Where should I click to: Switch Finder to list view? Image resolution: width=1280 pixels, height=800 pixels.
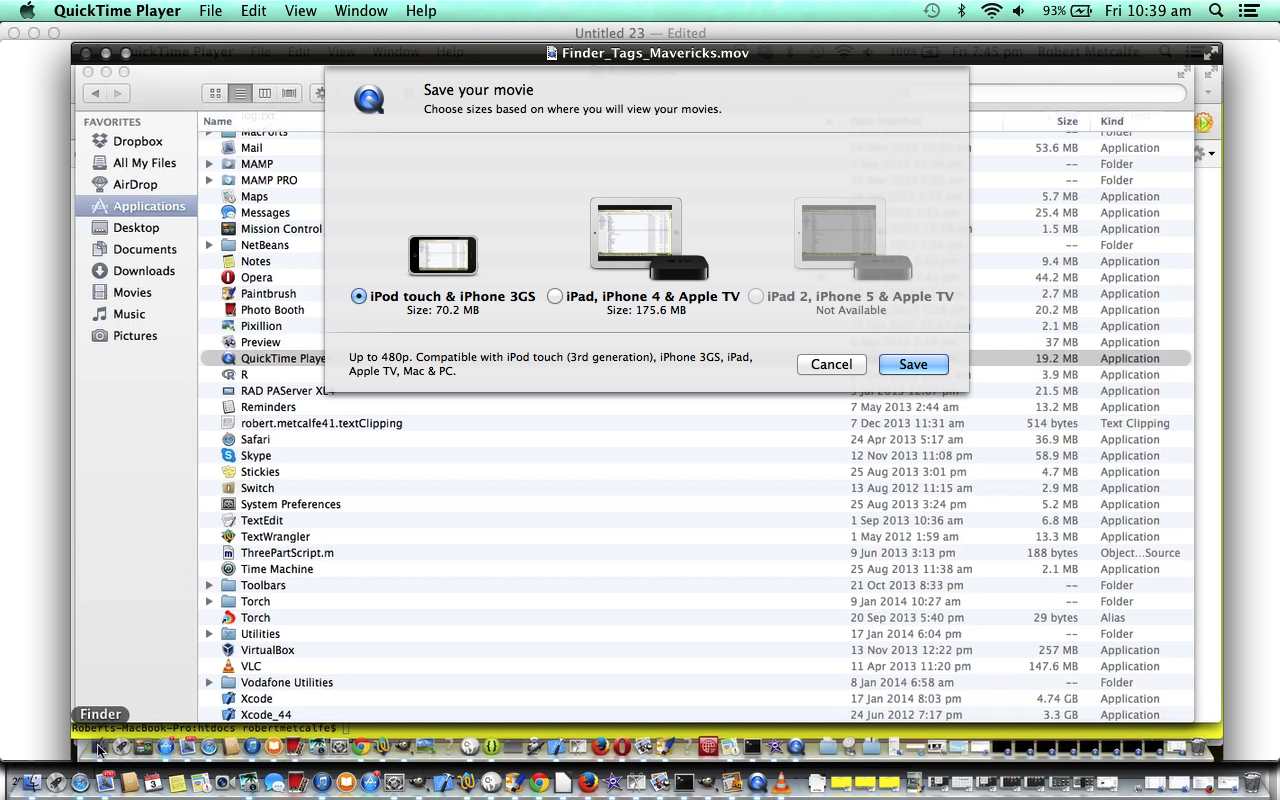pyautogui.click(x=240, y=93)
